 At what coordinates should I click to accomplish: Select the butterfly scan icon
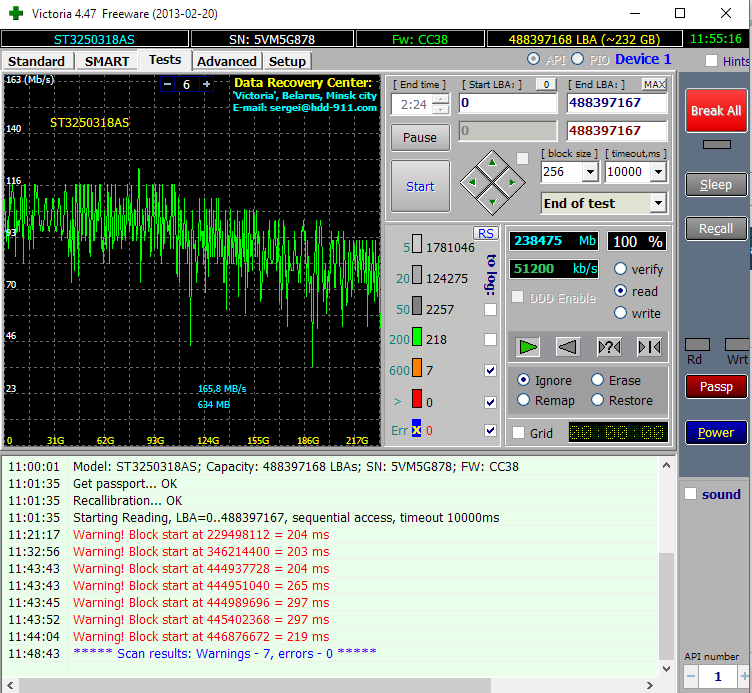pyautogui.click(x=649, y=347)
